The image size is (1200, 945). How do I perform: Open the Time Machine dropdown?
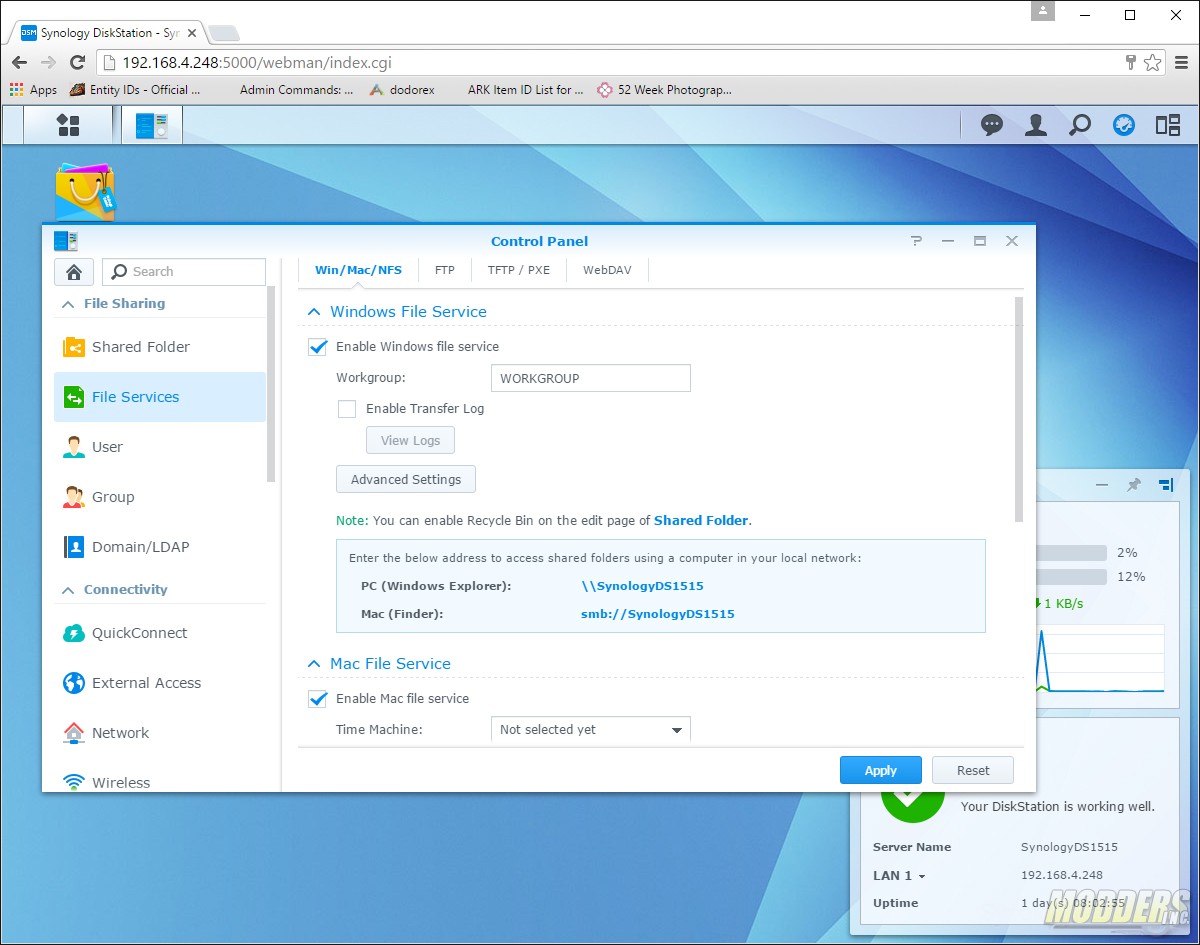(591, 730)
